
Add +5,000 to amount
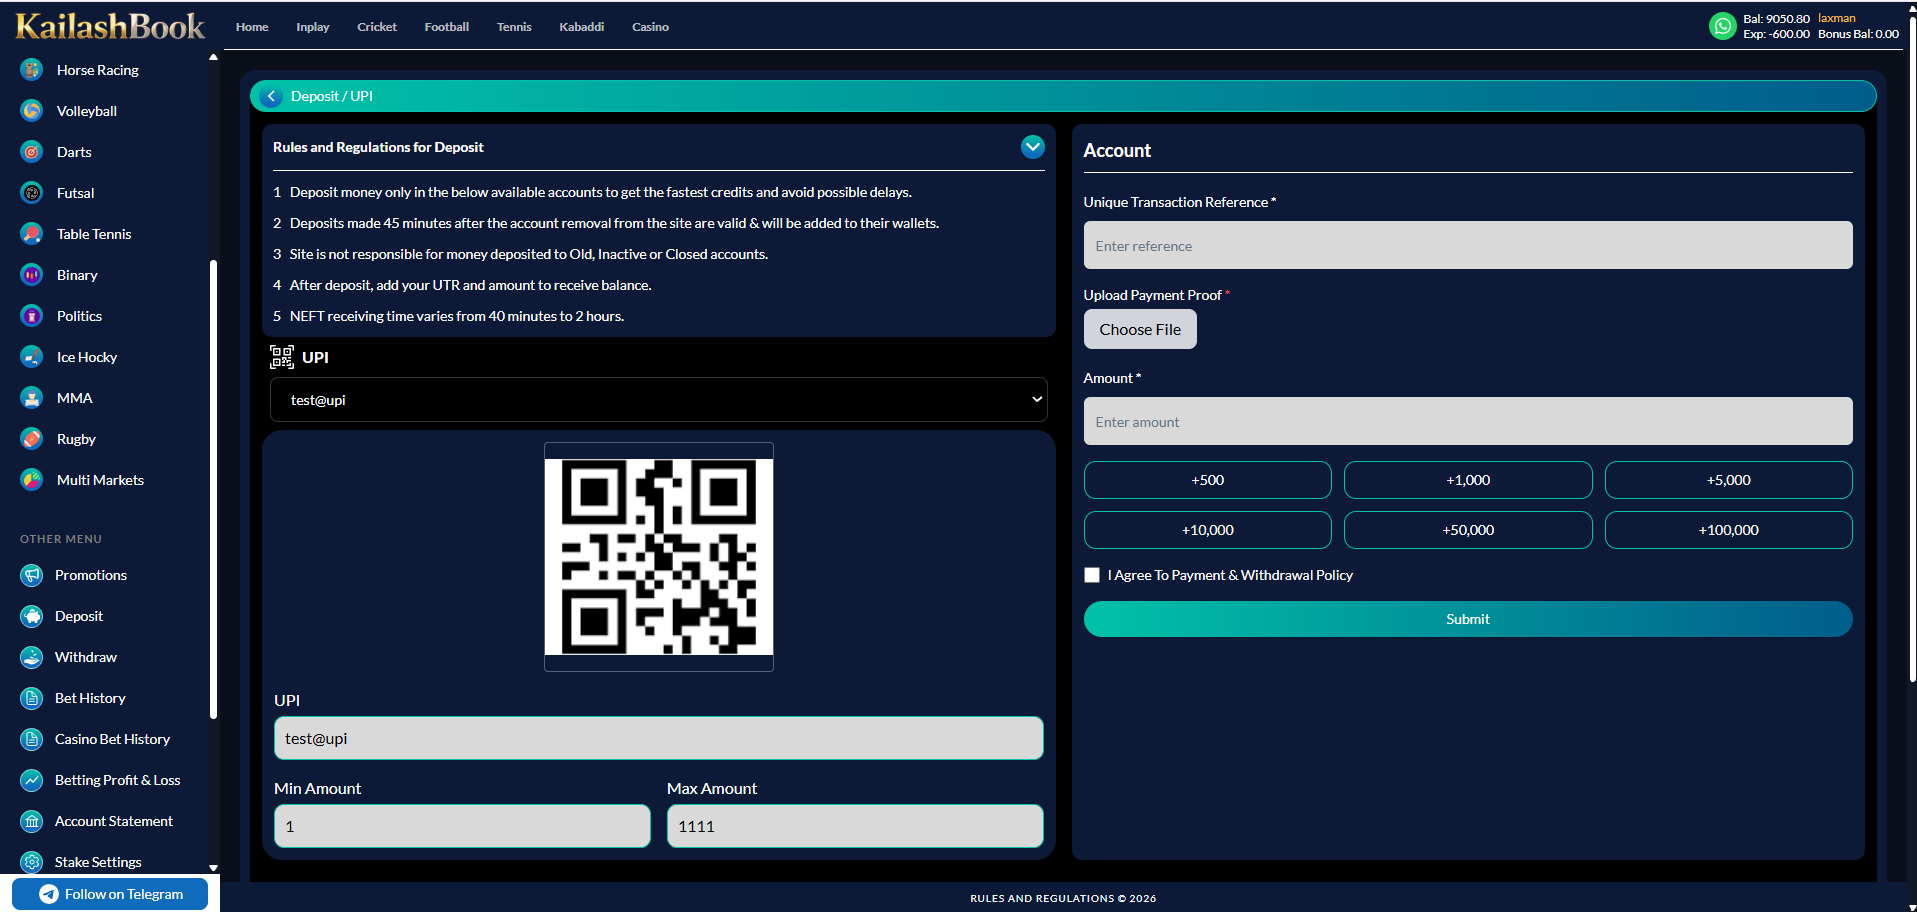click(1729, 480)
